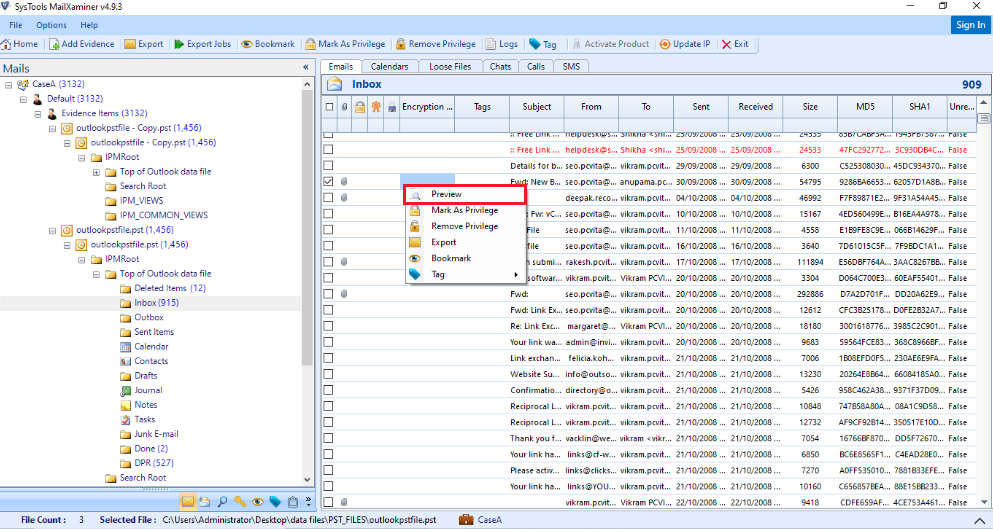Select the DPR (527) folder

click(x=154, y=464)
